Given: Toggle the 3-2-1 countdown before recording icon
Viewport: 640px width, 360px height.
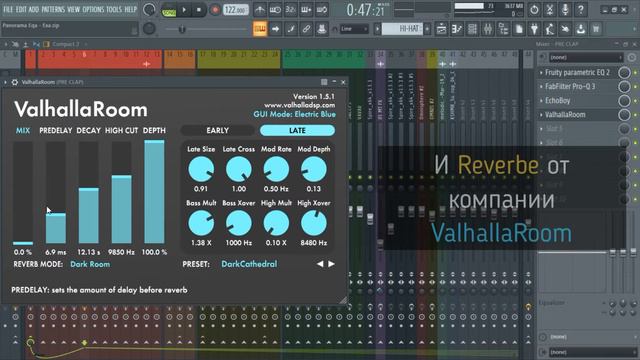Looking at the screenshot, I should 290,10.
